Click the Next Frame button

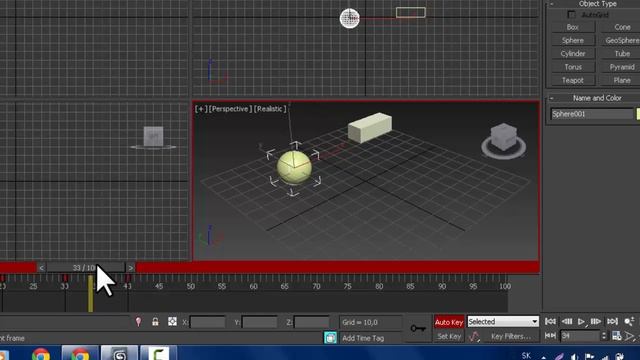pyautogui.click(x=596, y=322)
